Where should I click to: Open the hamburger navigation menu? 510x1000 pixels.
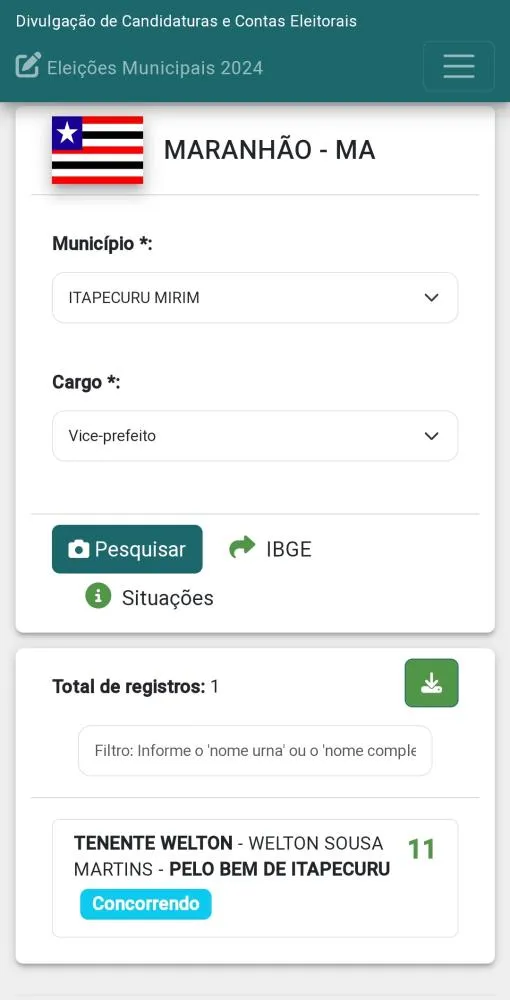(x=458, y=66)
